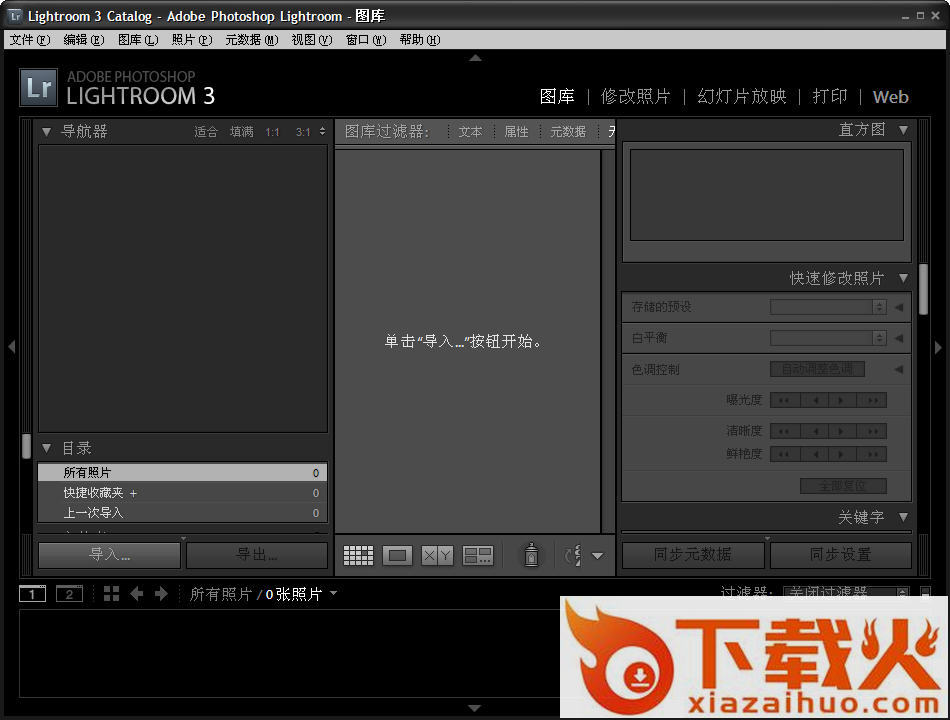Switch to Grid view icon in toolbar

[359, 555]
